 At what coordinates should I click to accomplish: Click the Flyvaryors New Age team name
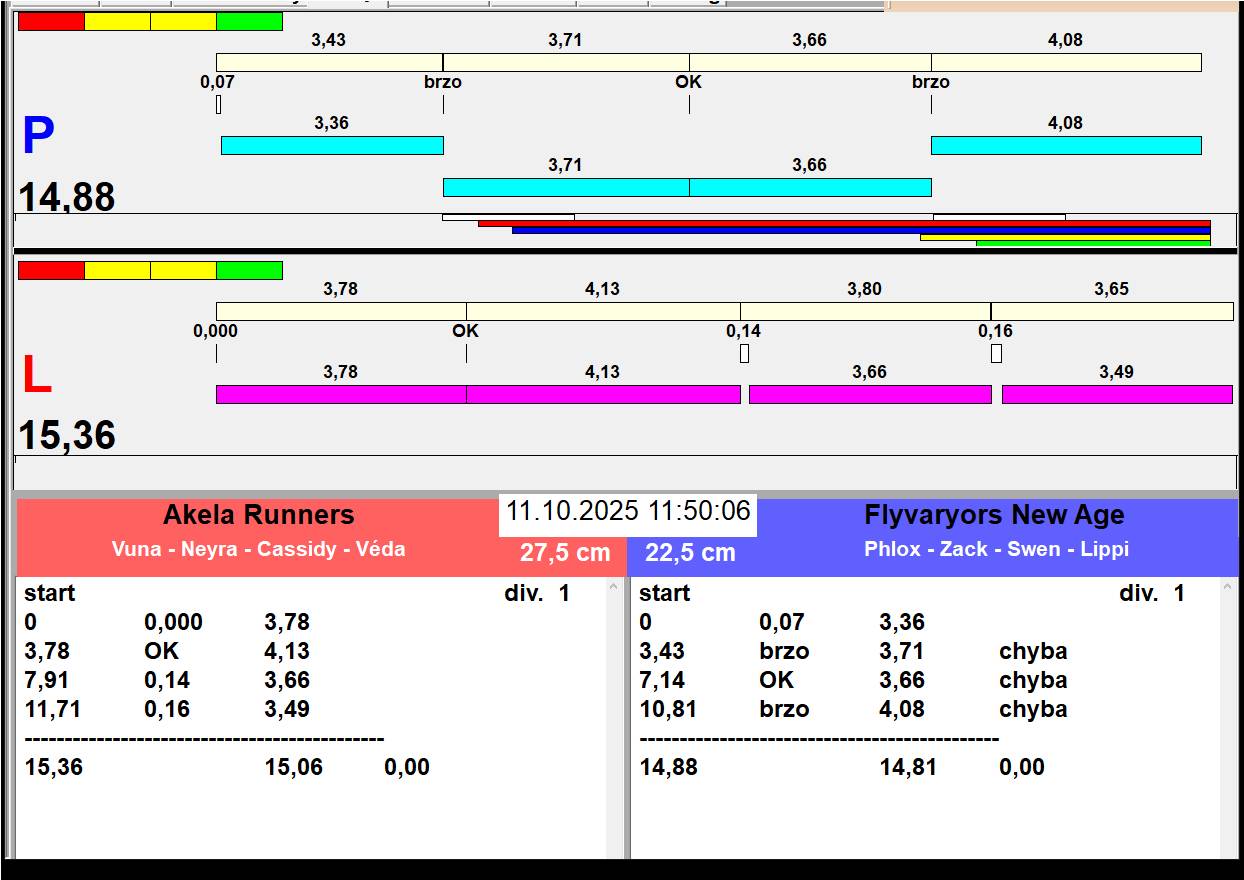[994, 515]
